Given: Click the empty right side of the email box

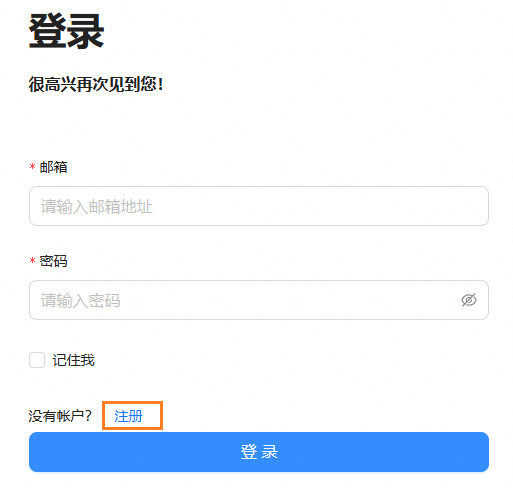Looking at the screenshot, I should [x=367, y=206].
